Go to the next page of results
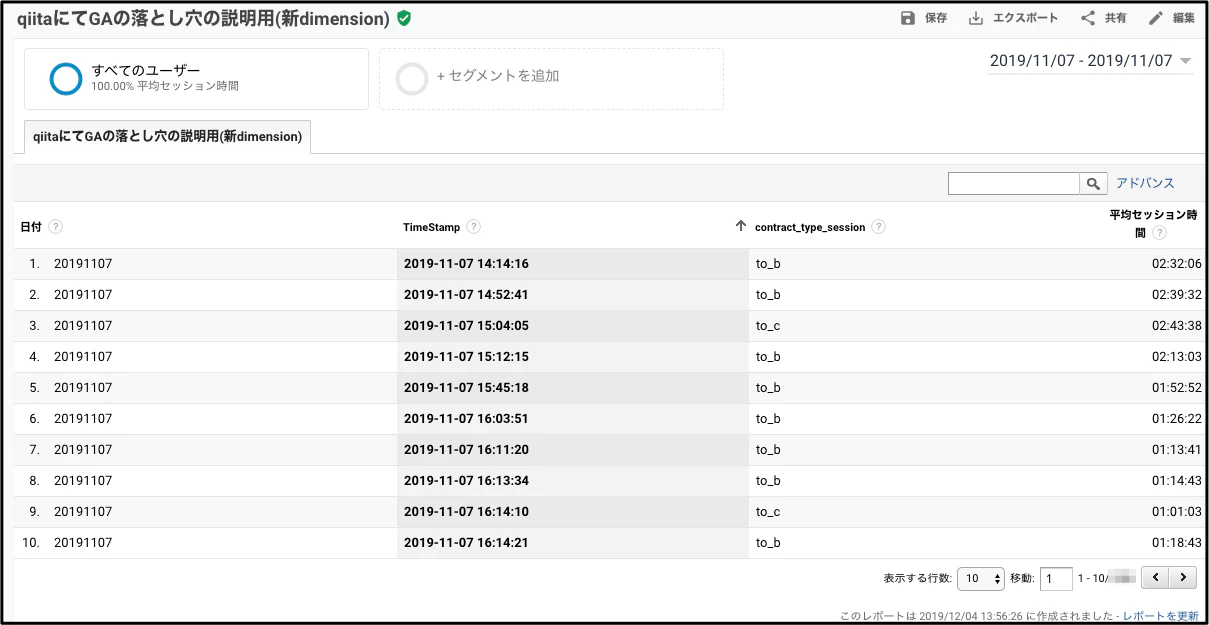Image resolution: width=1209 pixels, height=625 pixels. tap(1183, 578)
